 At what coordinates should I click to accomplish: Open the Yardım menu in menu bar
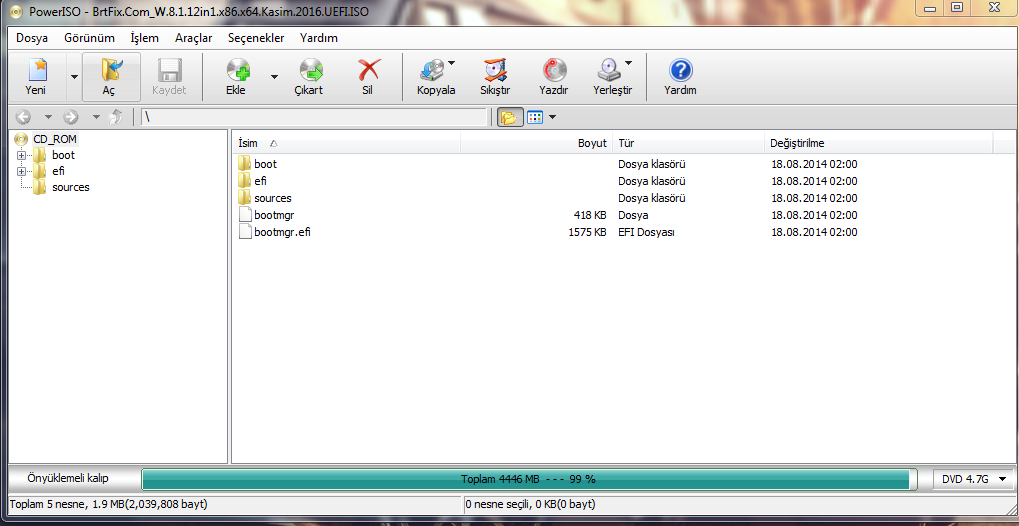coord(318,38)
